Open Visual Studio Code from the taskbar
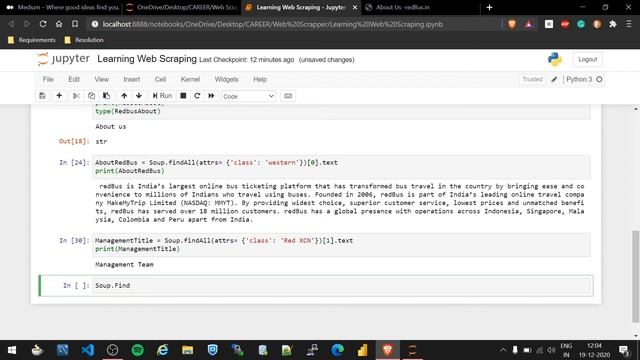Screen dimensions: 640x360 pyautogui.click(x=87, y=350)
